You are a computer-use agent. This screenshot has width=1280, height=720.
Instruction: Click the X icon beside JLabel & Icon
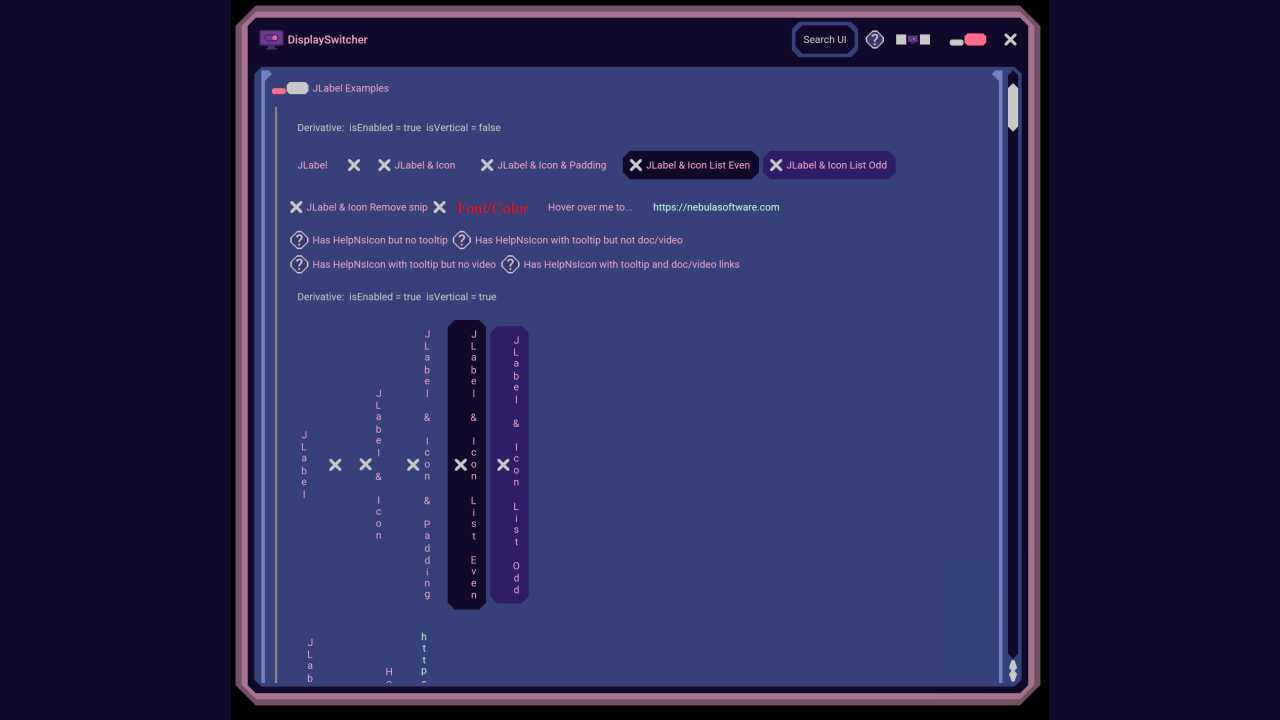(384, 165)
